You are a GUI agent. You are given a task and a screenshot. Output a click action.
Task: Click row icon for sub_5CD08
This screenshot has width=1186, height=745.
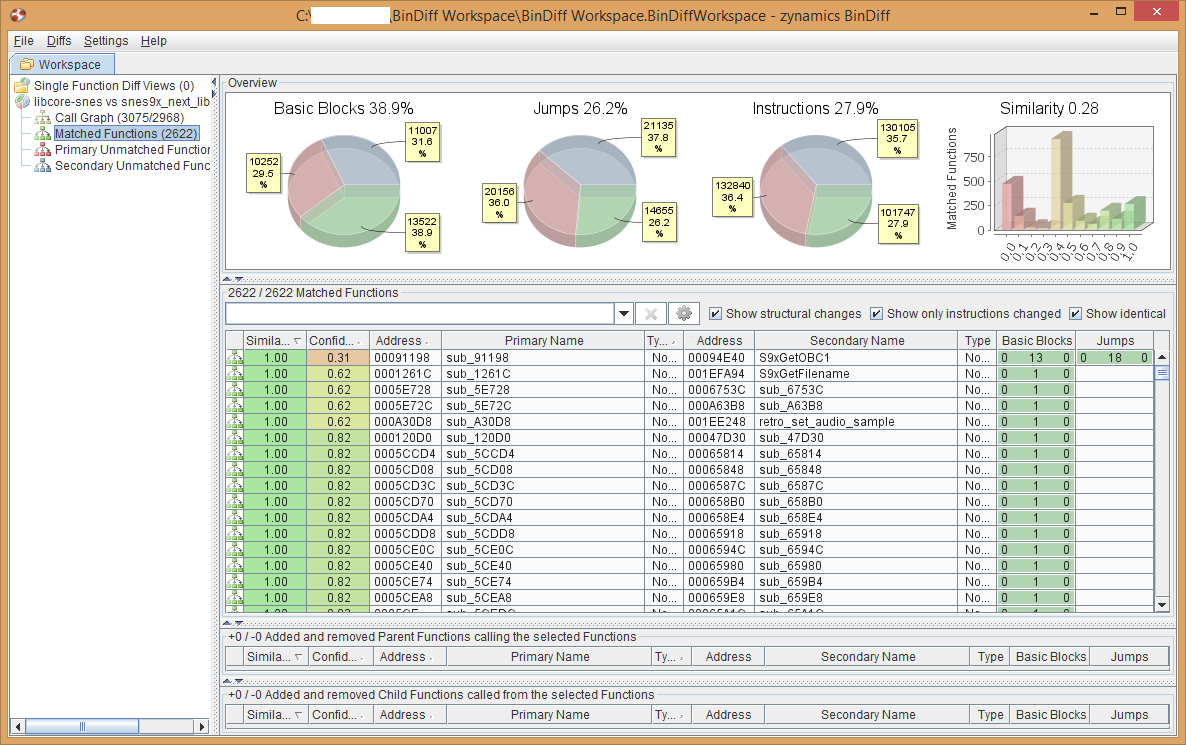234,470
